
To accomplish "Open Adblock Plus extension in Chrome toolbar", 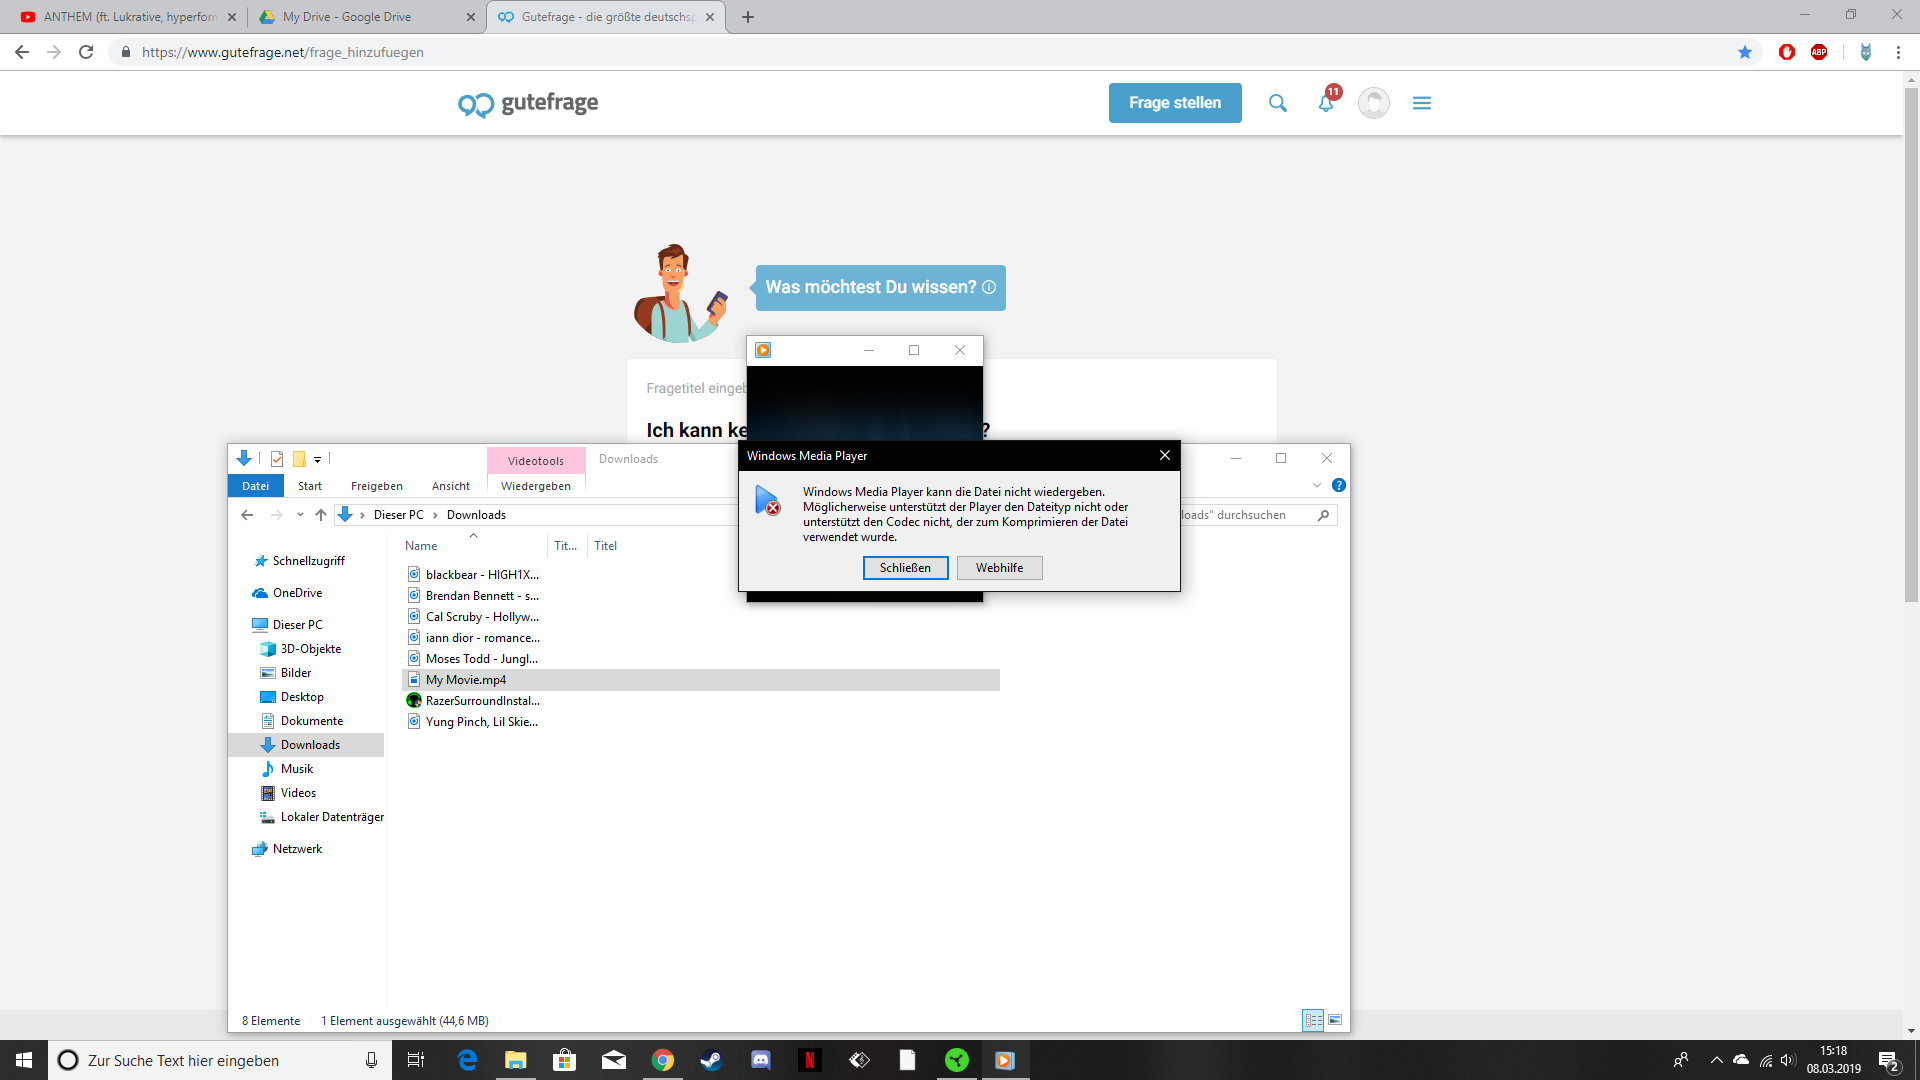I will tap(1819, 52).
